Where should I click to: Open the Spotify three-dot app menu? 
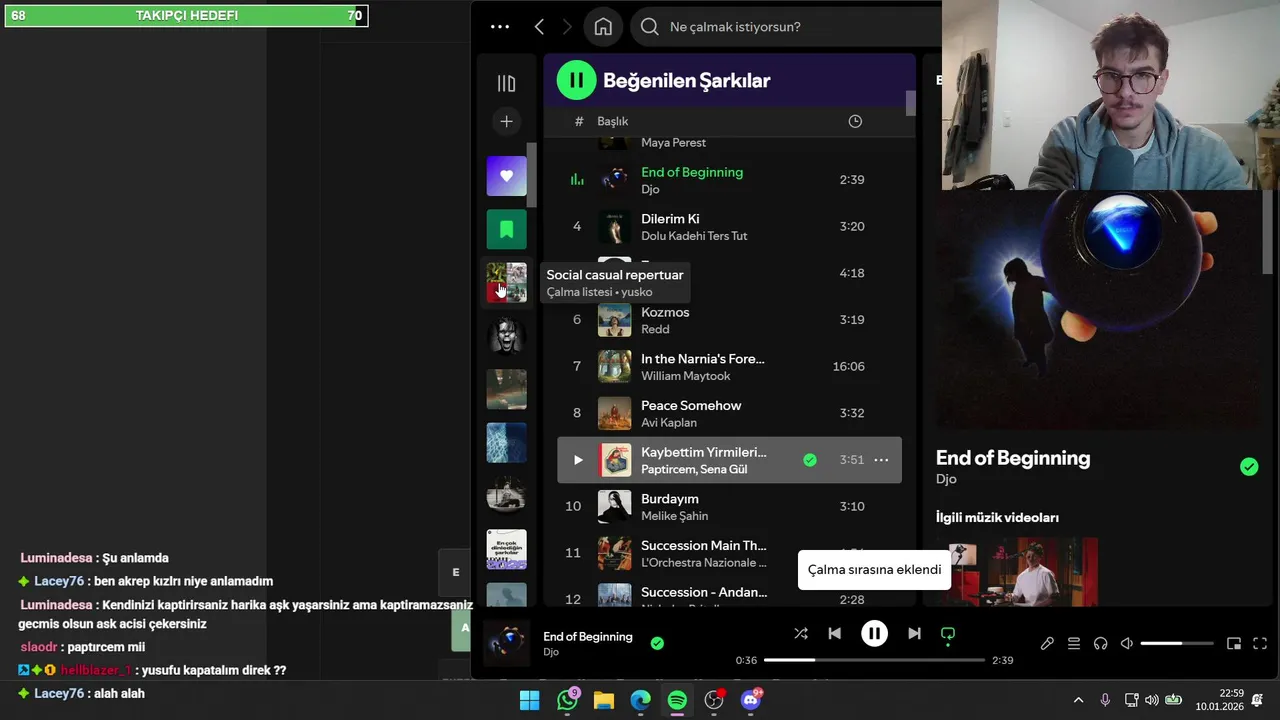pyautogui.click(x=500, y=27)
